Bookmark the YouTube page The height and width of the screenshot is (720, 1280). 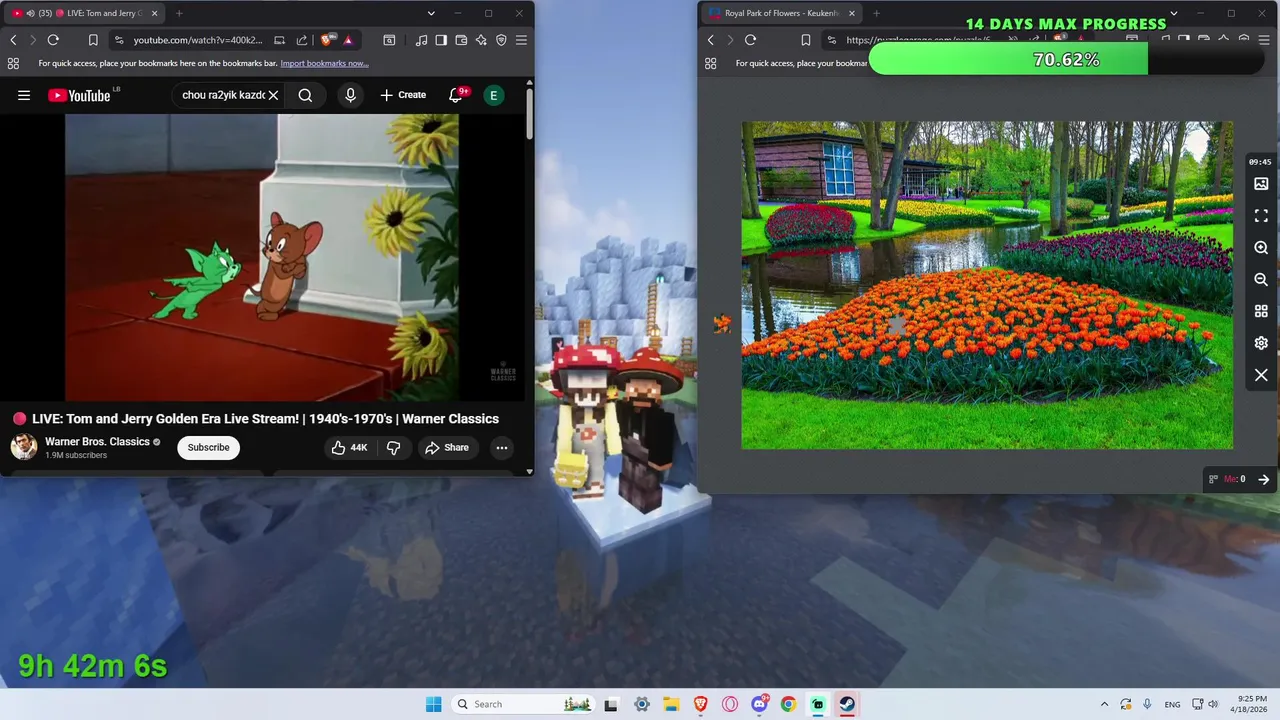tap(93, 40)
